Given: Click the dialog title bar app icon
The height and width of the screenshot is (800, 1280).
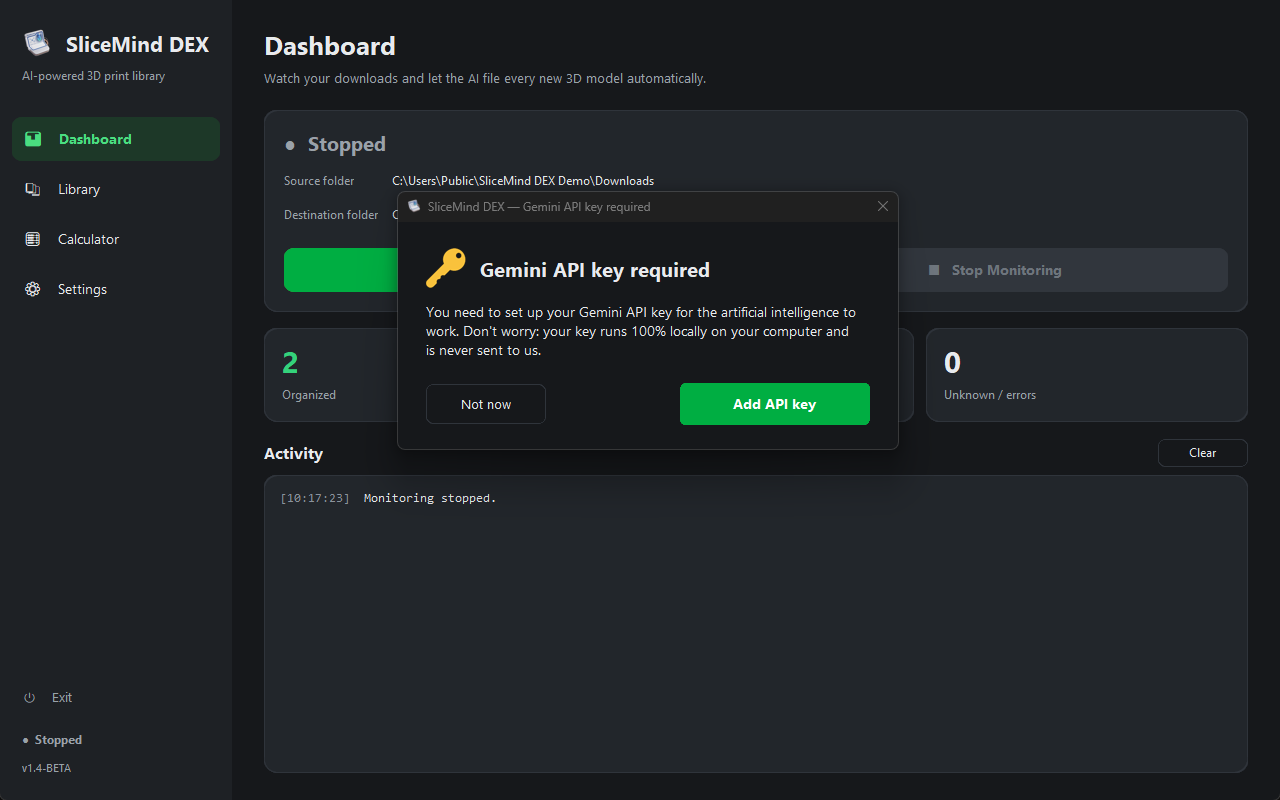Looking at the screenshot, I should tap(414, 206).
